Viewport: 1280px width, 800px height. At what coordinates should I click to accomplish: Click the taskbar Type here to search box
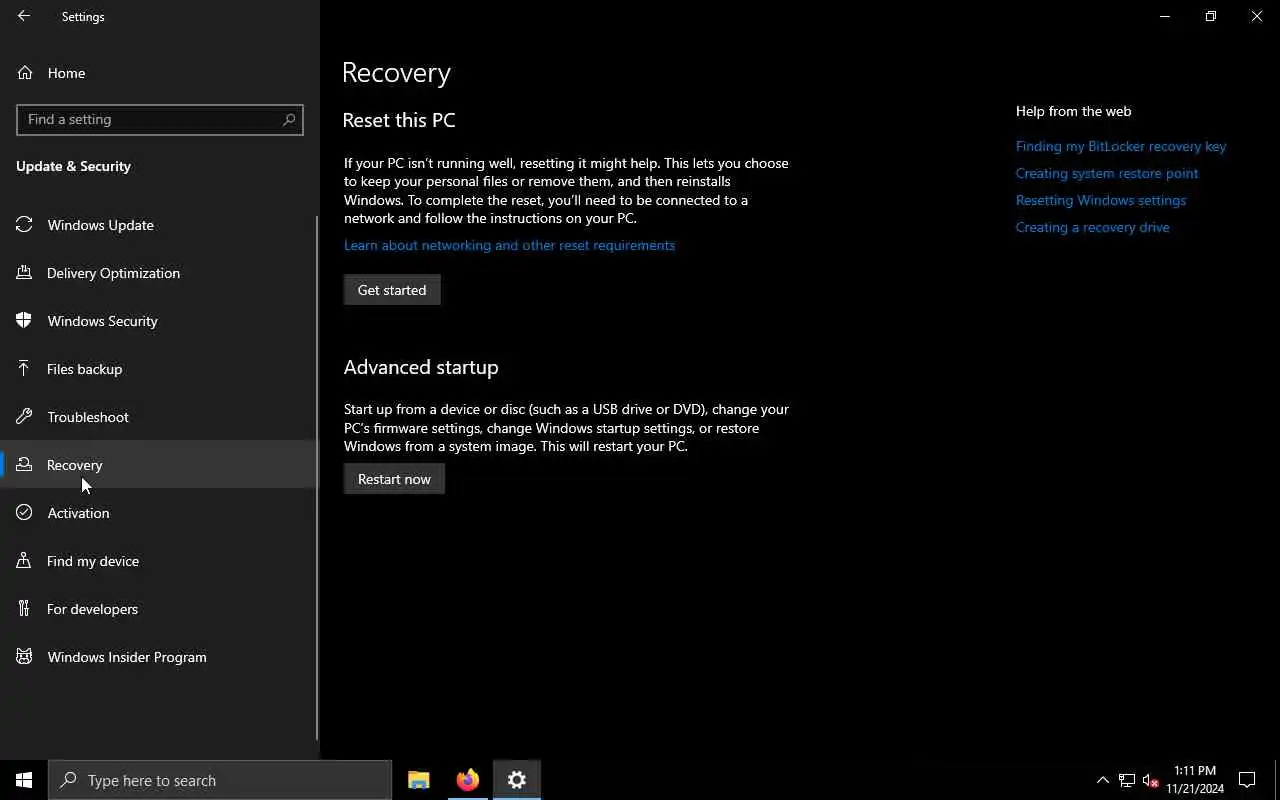click(220, 780)
